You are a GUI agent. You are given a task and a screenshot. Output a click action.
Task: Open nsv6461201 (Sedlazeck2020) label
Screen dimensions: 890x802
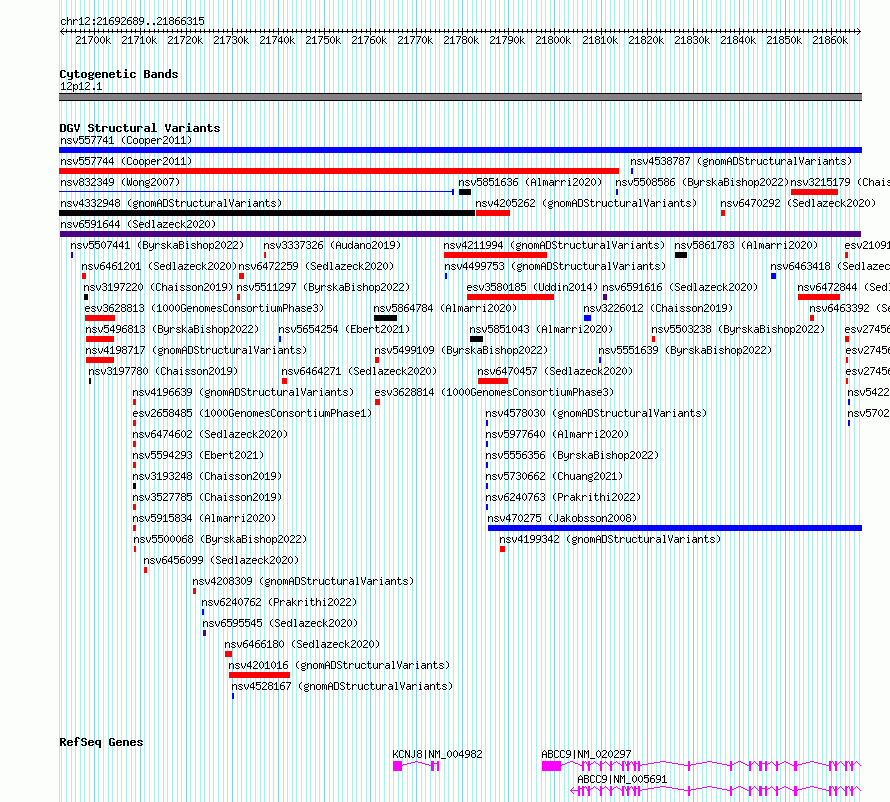click(x=159, y=266)
